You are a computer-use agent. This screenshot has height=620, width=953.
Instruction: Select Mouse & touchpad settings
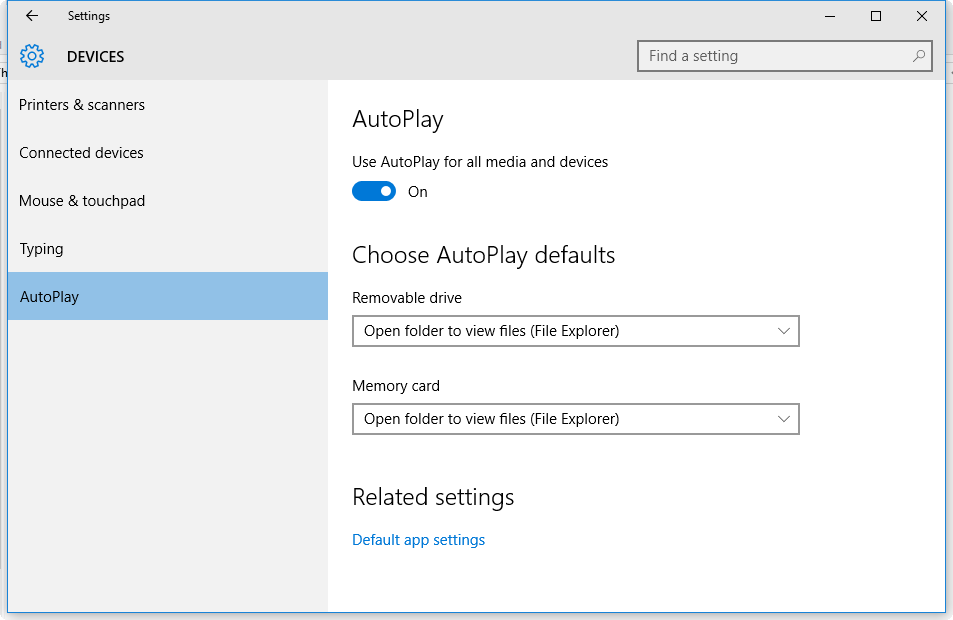(x=82, y=201)
